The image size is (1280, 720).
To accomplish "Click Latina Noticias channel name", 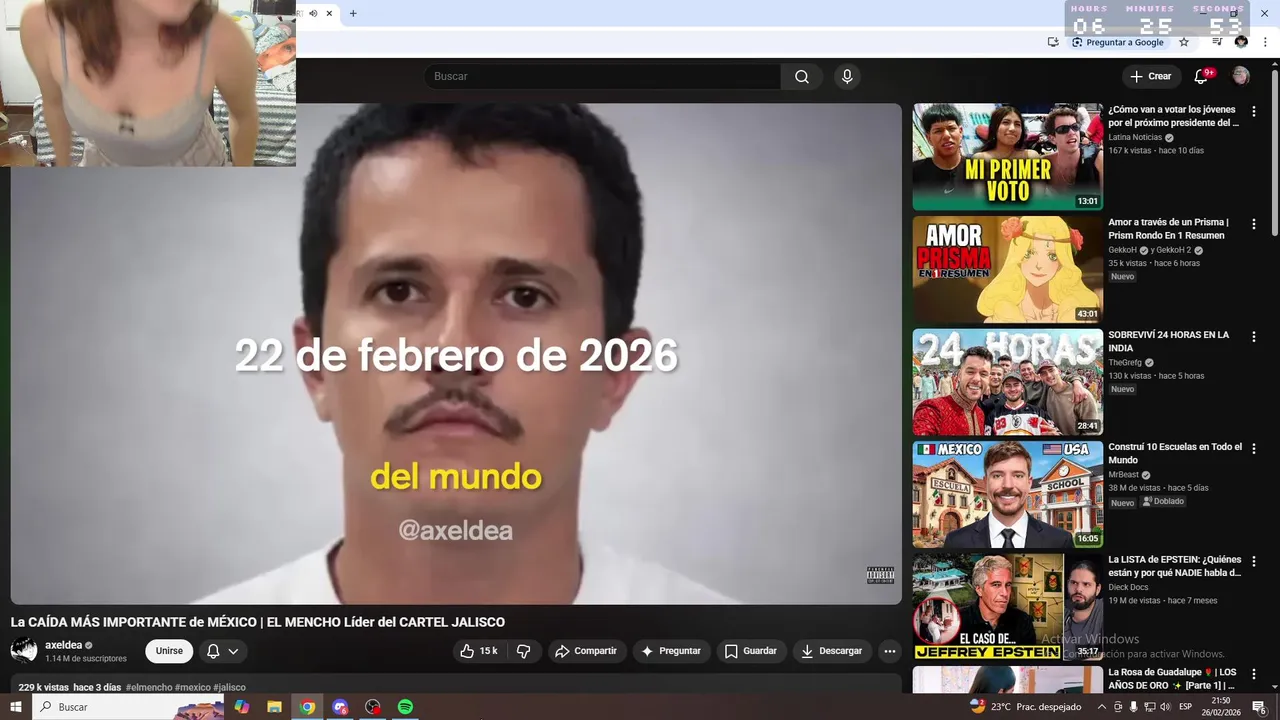I will [1135, 137].
